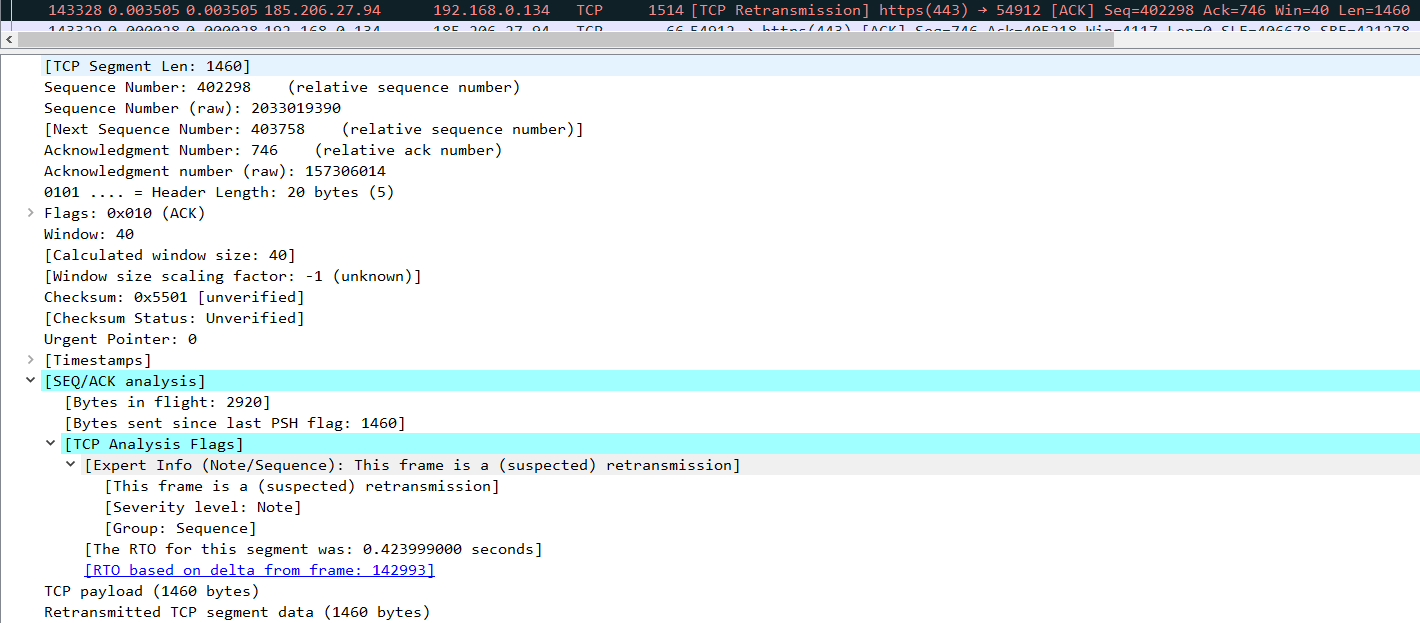Open the RTO based on delta from frame link
The width and height of the screenshot is (1420, 623).
(259, 570)
